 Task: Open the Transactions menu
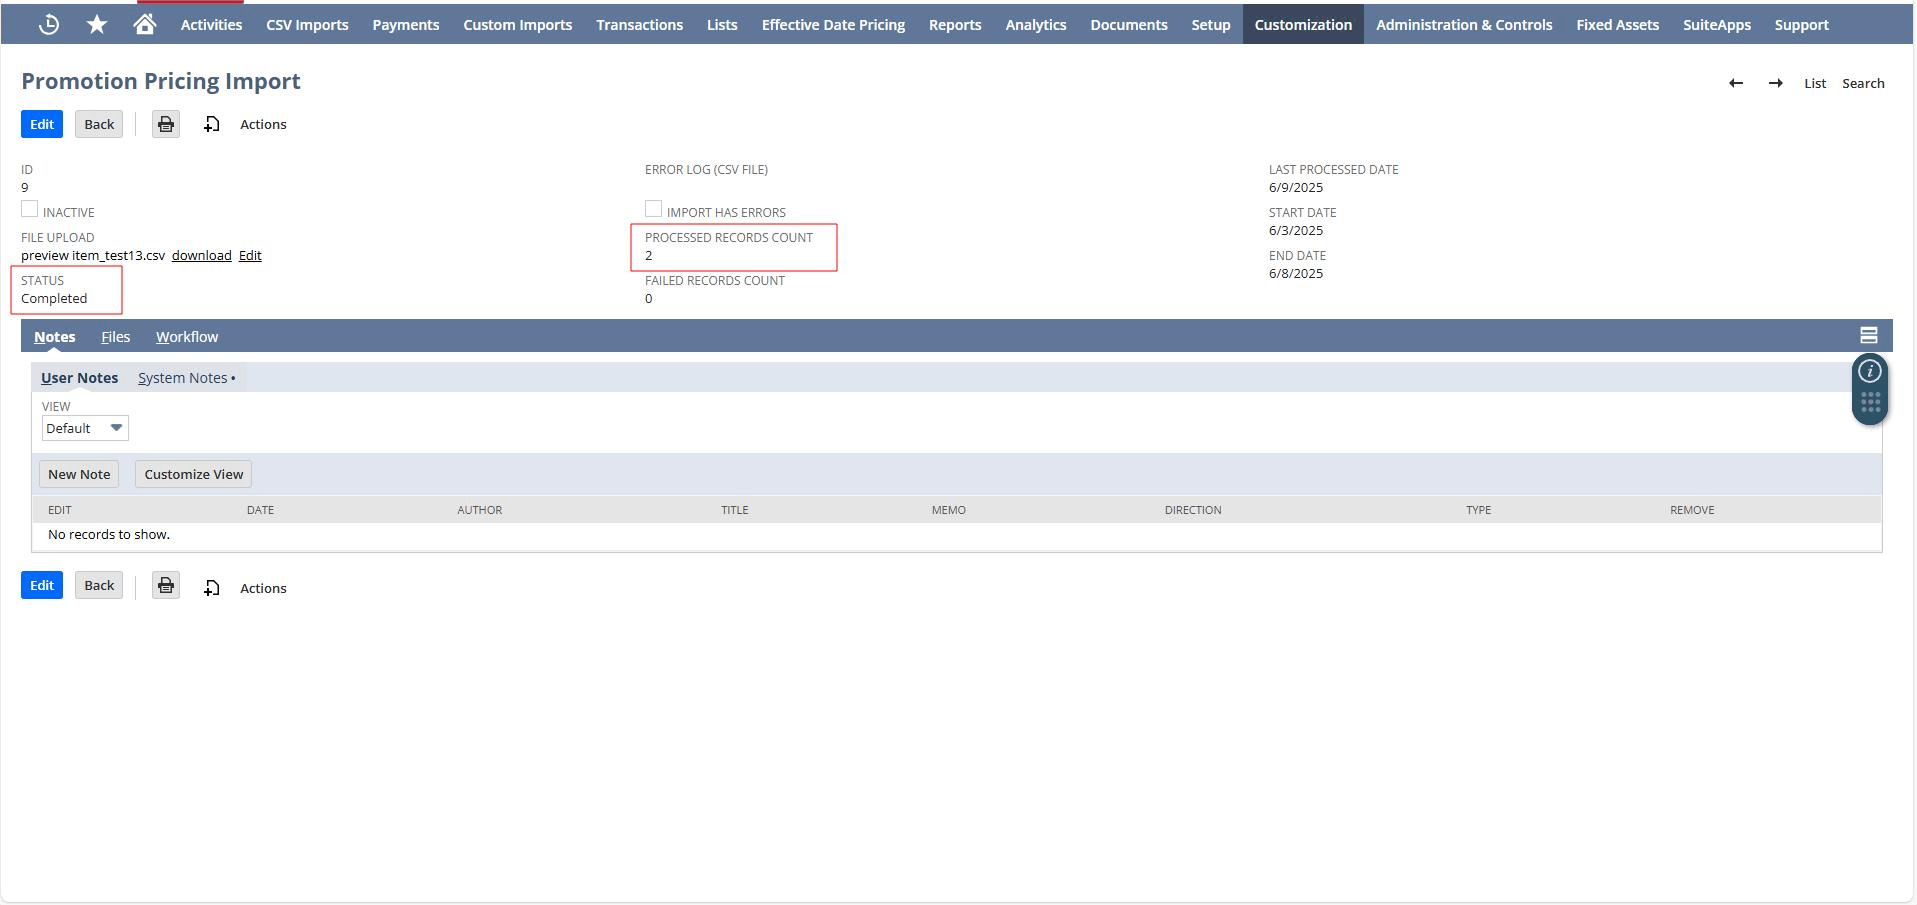tap(640, 24)
